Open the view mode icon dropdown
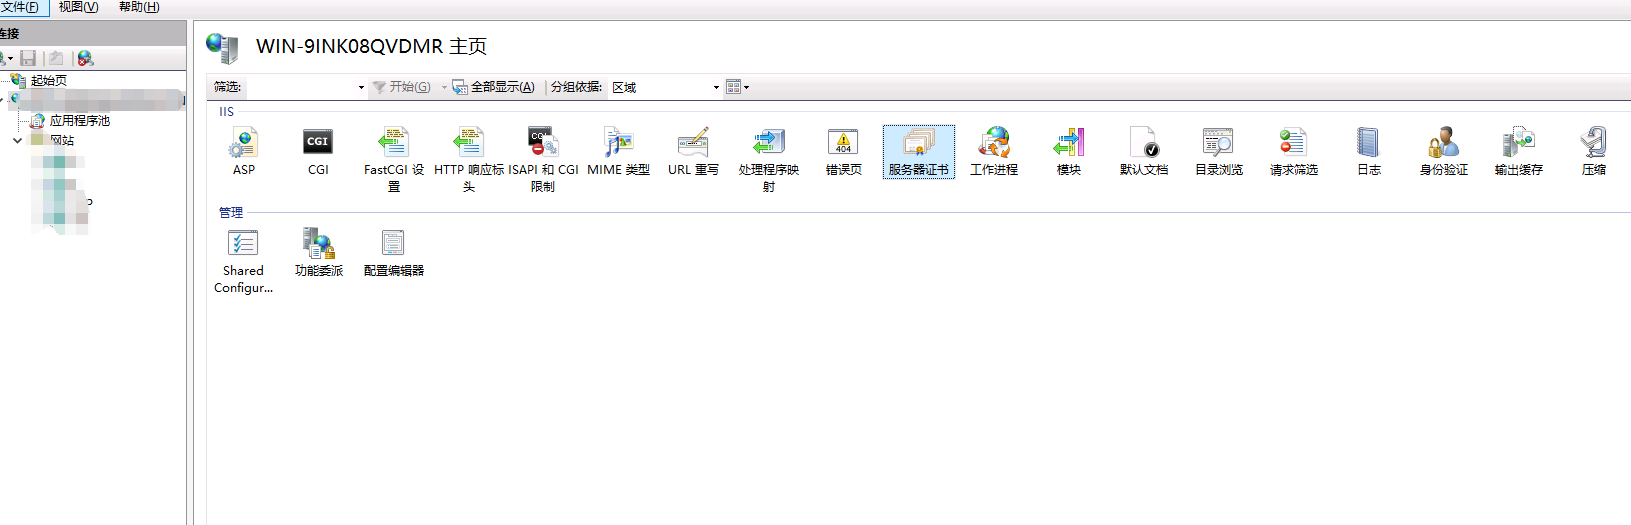Viewport: 1631px width, 525px height. point(737,88)
